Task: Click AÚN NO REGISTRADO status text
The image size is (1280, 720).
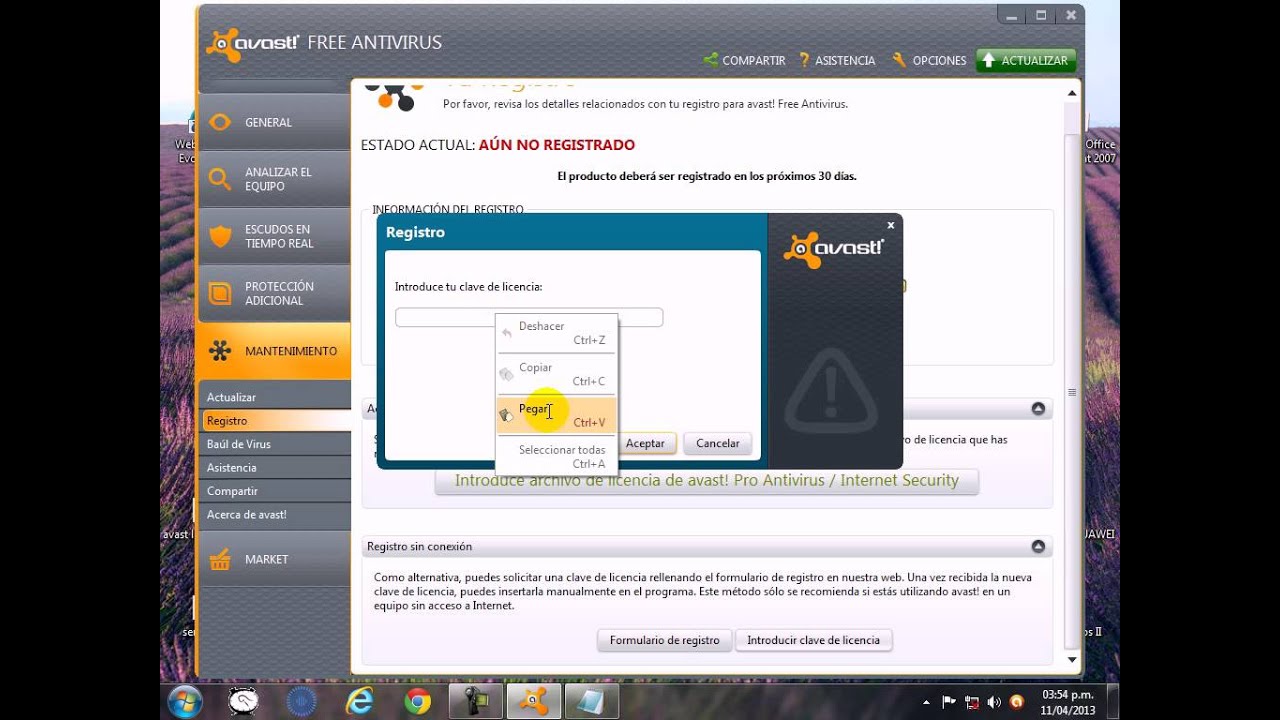Action: point(557,145)
